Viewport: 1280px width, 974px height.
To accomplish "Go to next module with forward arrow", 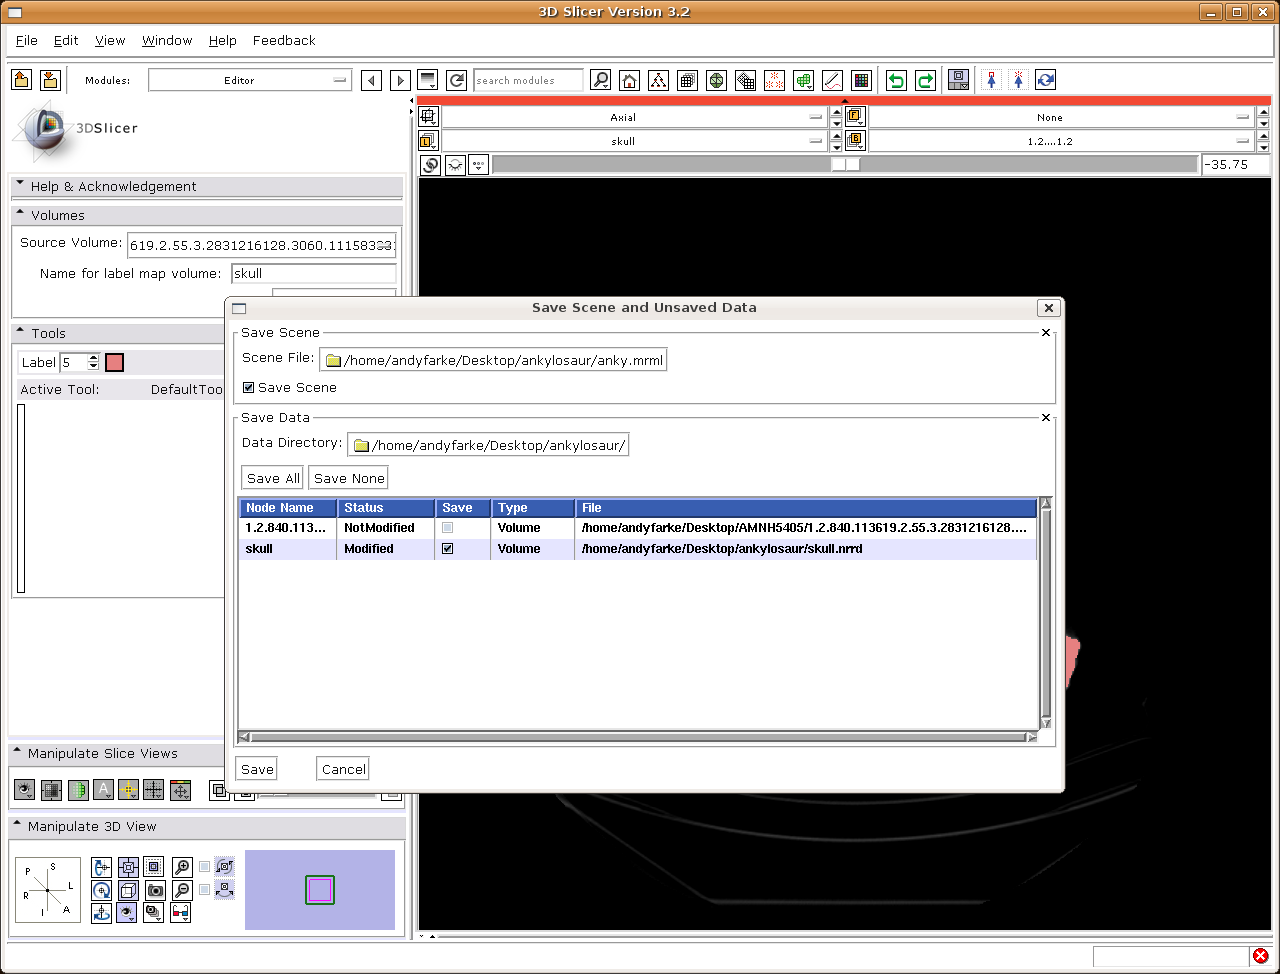I will tap(400, 80).
